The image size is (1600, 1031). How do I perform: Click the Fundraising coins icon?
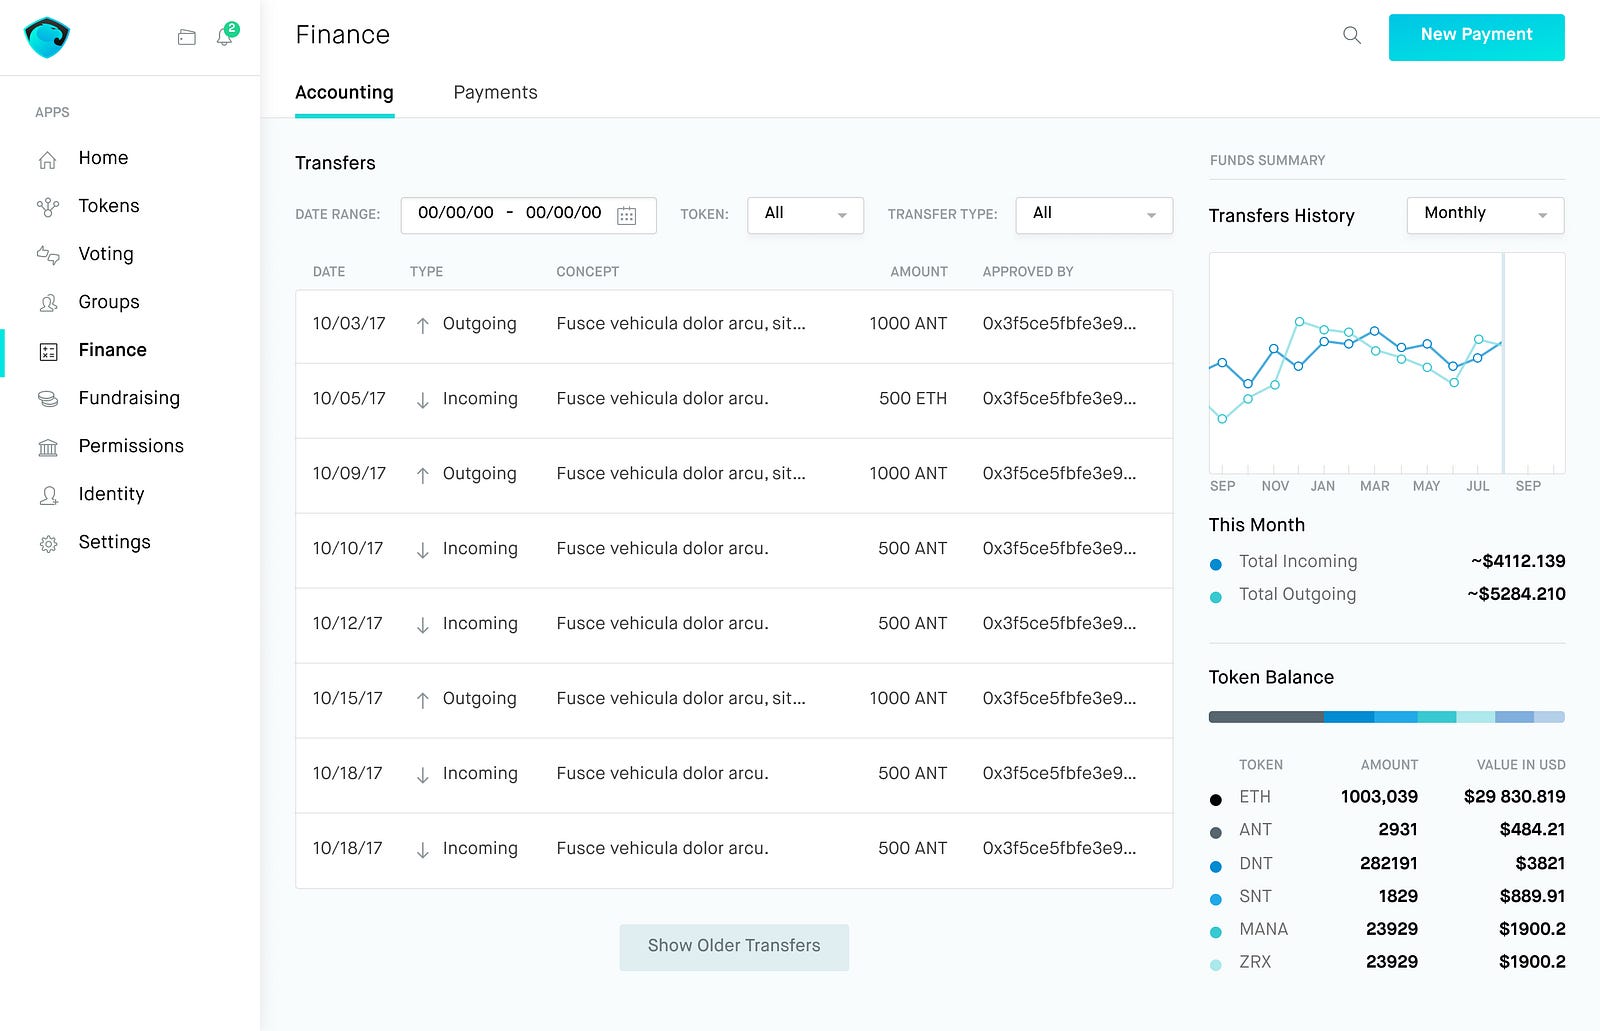click(48, 399)
